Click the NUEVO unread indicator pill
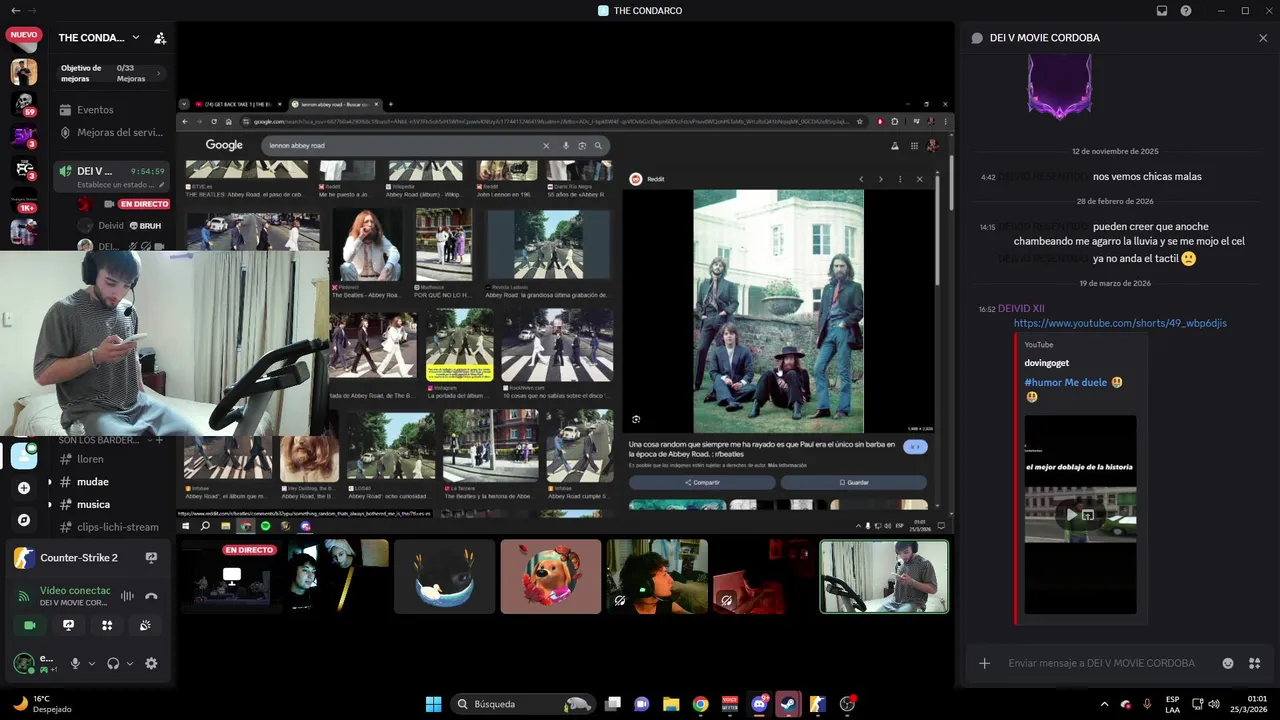The height and width of the screenshot is (720, 1280). [23, 35]
